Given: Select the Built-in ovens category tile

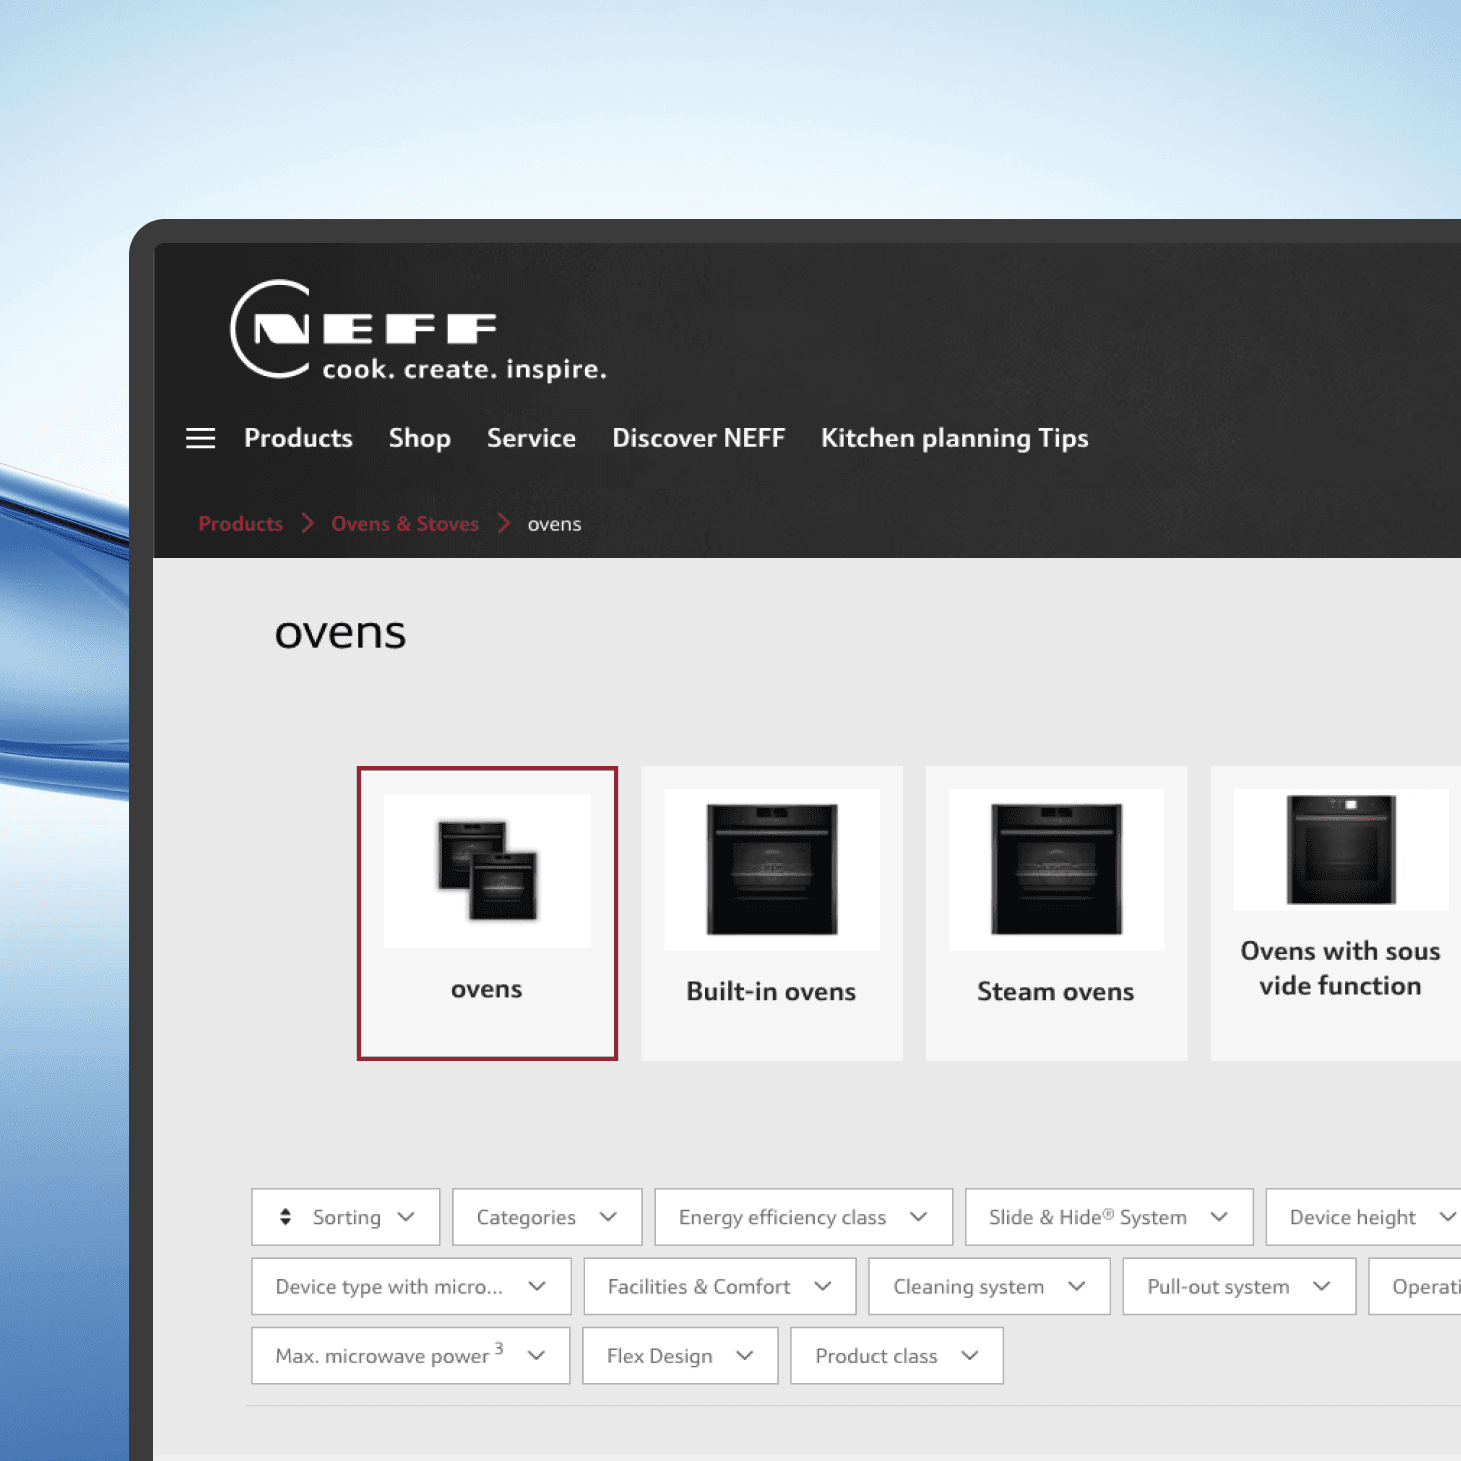Looking at the screenshot, I should tap(771, 912).
